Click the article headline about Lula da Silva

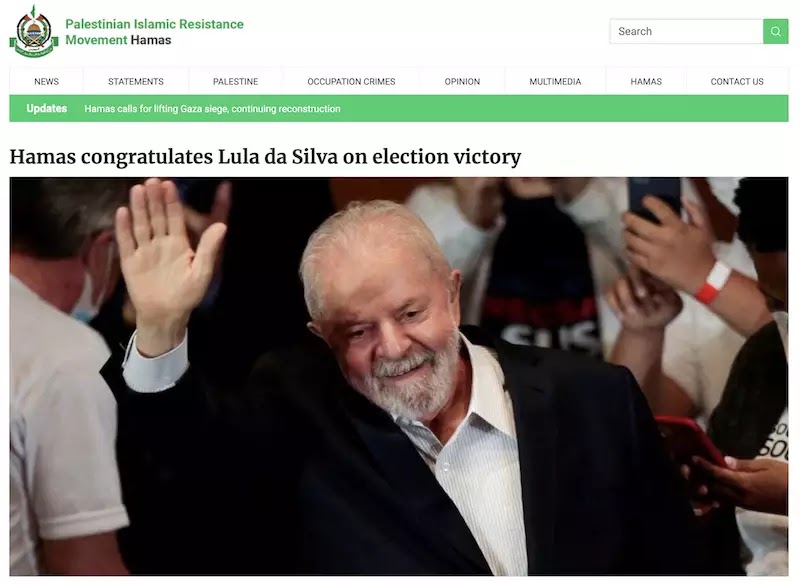(265, 157)
